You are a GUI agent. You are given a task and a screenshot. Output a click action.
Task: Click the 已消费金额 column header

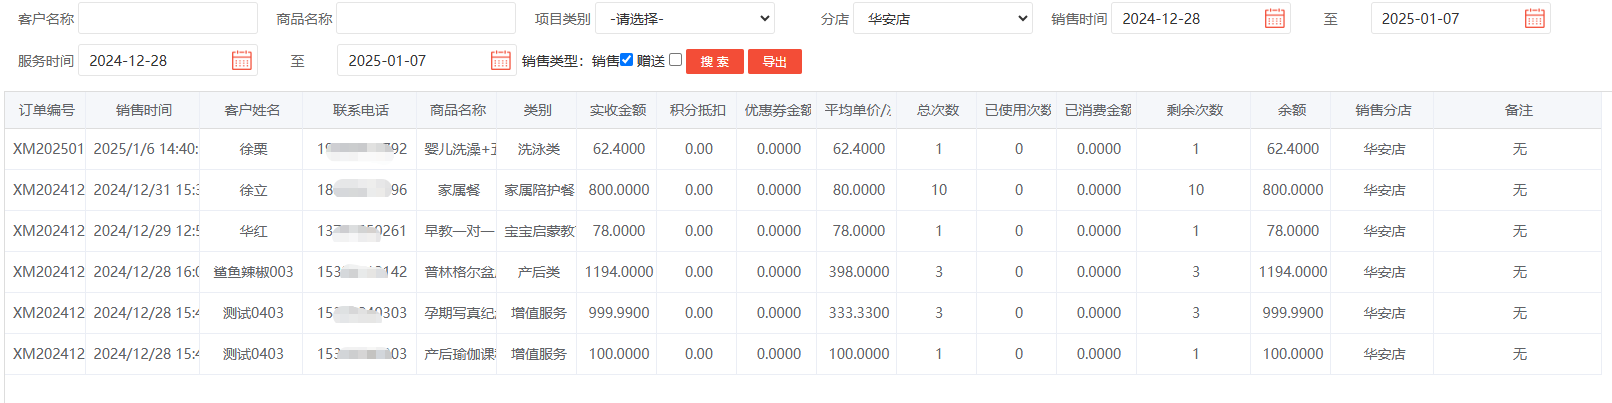[x=1098, y=110]
